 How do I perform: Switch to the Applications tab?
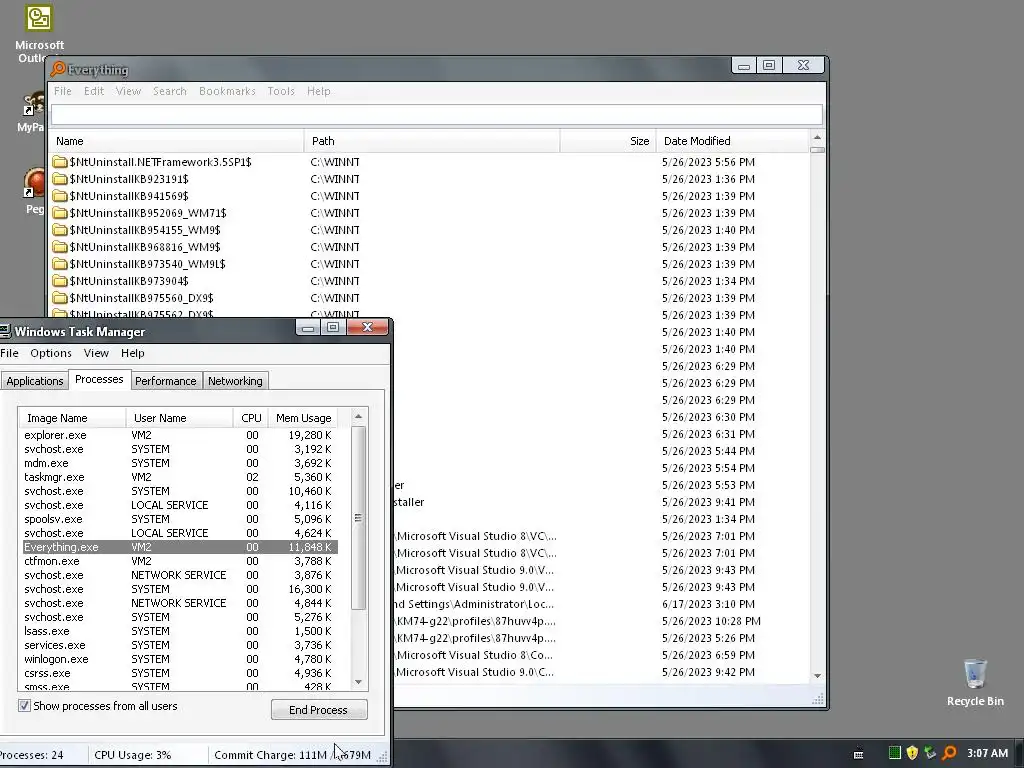[x=35, y=381]
